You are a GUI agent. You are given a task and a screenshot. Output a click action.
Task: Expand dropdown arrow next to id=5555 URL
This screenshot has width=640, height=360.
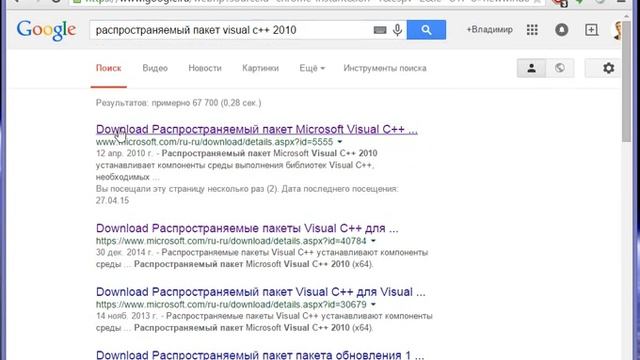pos(340,142)
